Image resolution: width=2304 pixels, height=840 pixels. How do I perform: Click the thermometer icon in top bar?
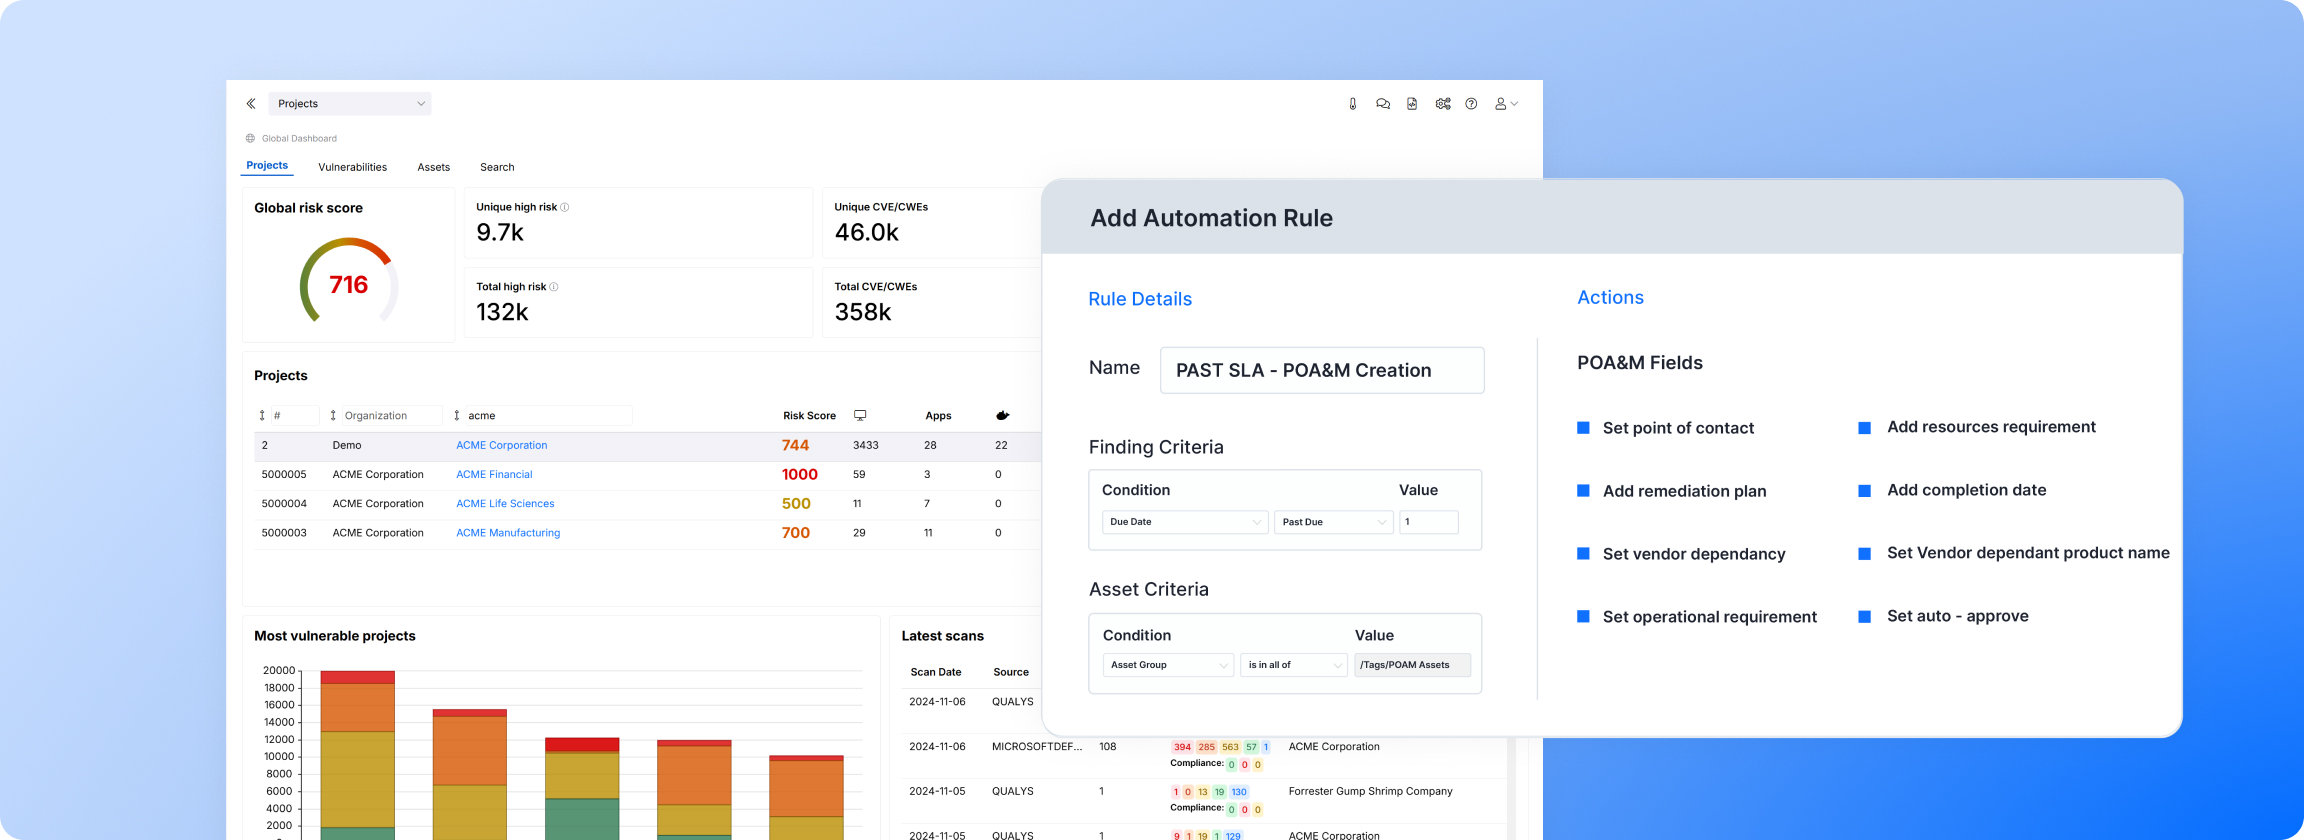tap(1353, 104)
